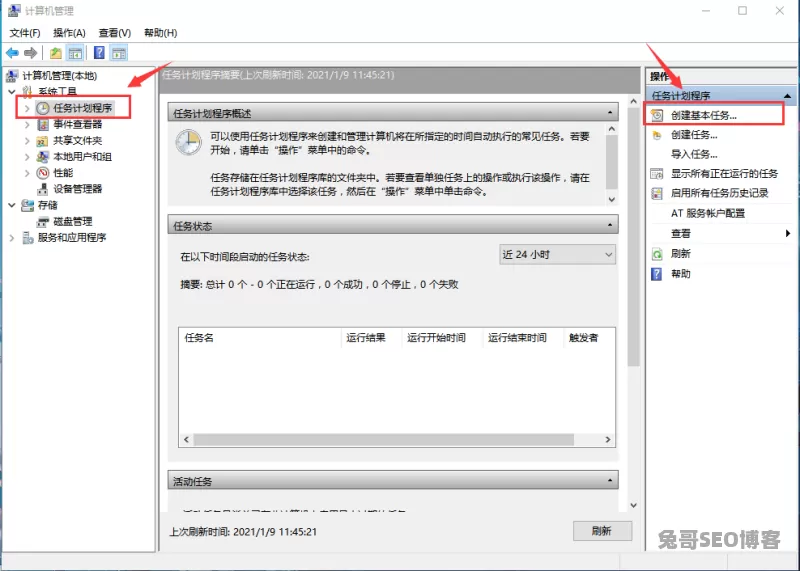The image size is (800, 571).
Task: Click 导入任务... action link
Action: (x=694, y=155)
